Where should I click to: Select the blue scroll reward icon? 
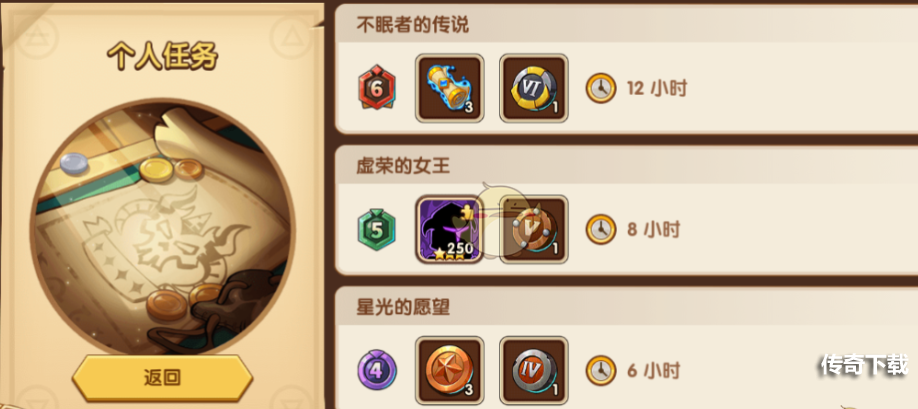450,88
